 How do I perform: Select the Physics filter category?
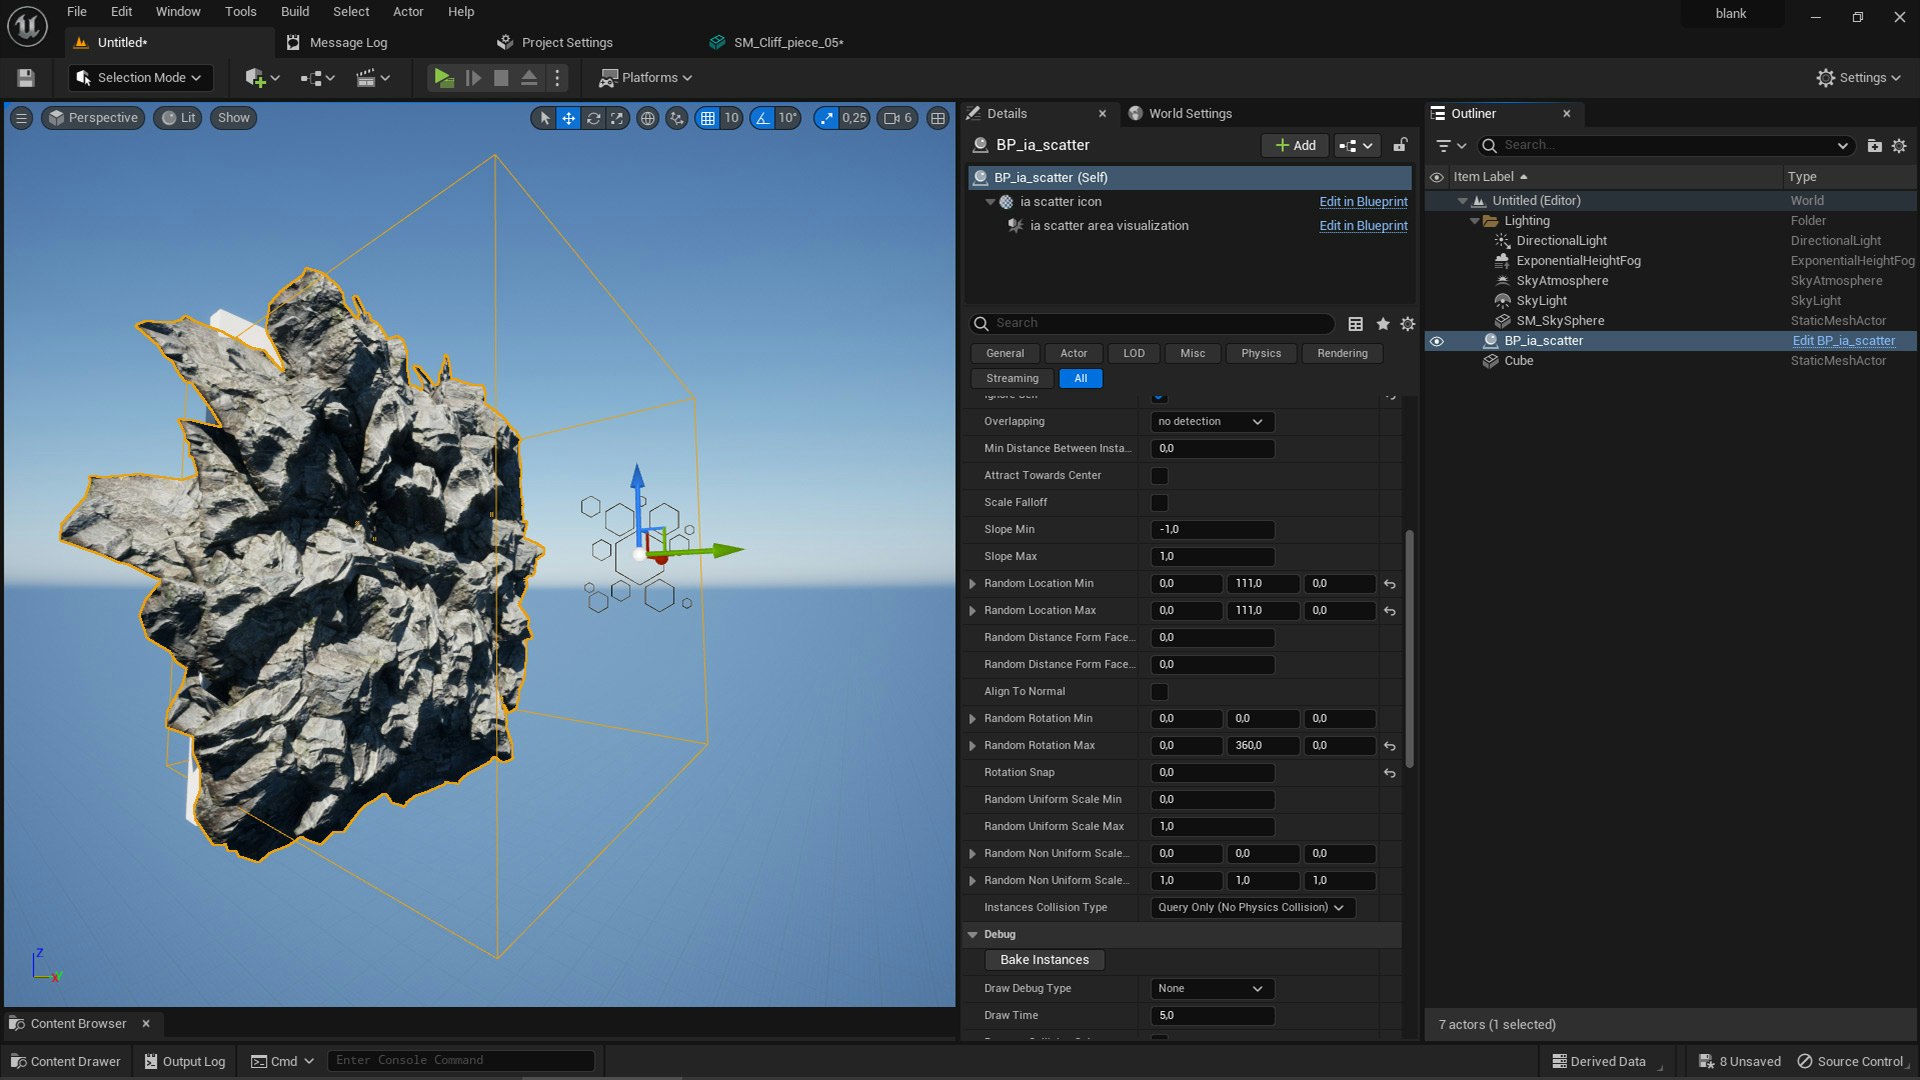[x=1261, y=354]
